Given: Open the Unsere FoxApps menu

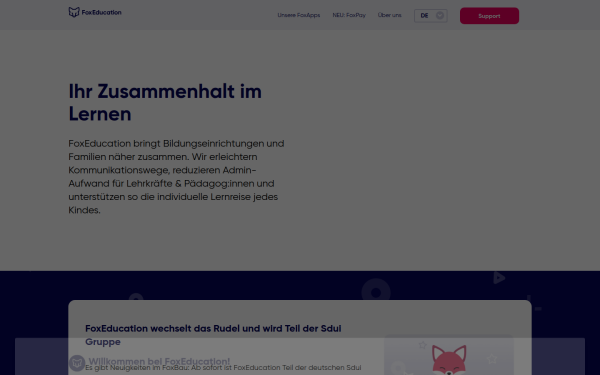Looking at the screenshot, I should click(x=299, y=15).
